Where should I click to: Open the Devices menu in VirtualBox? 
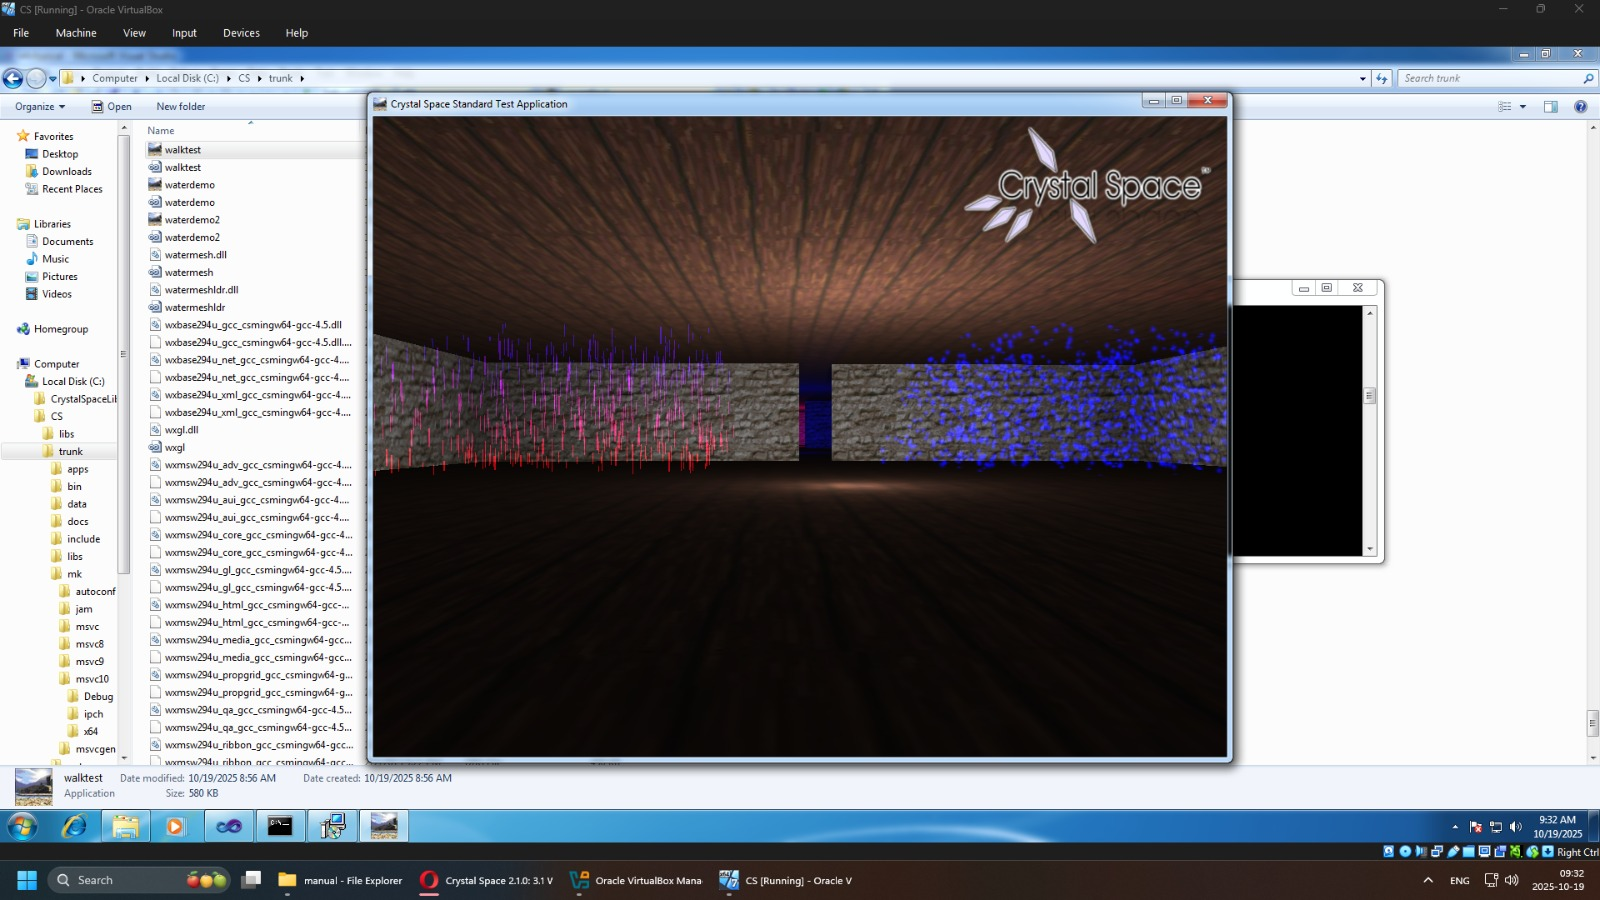point(241,33)
